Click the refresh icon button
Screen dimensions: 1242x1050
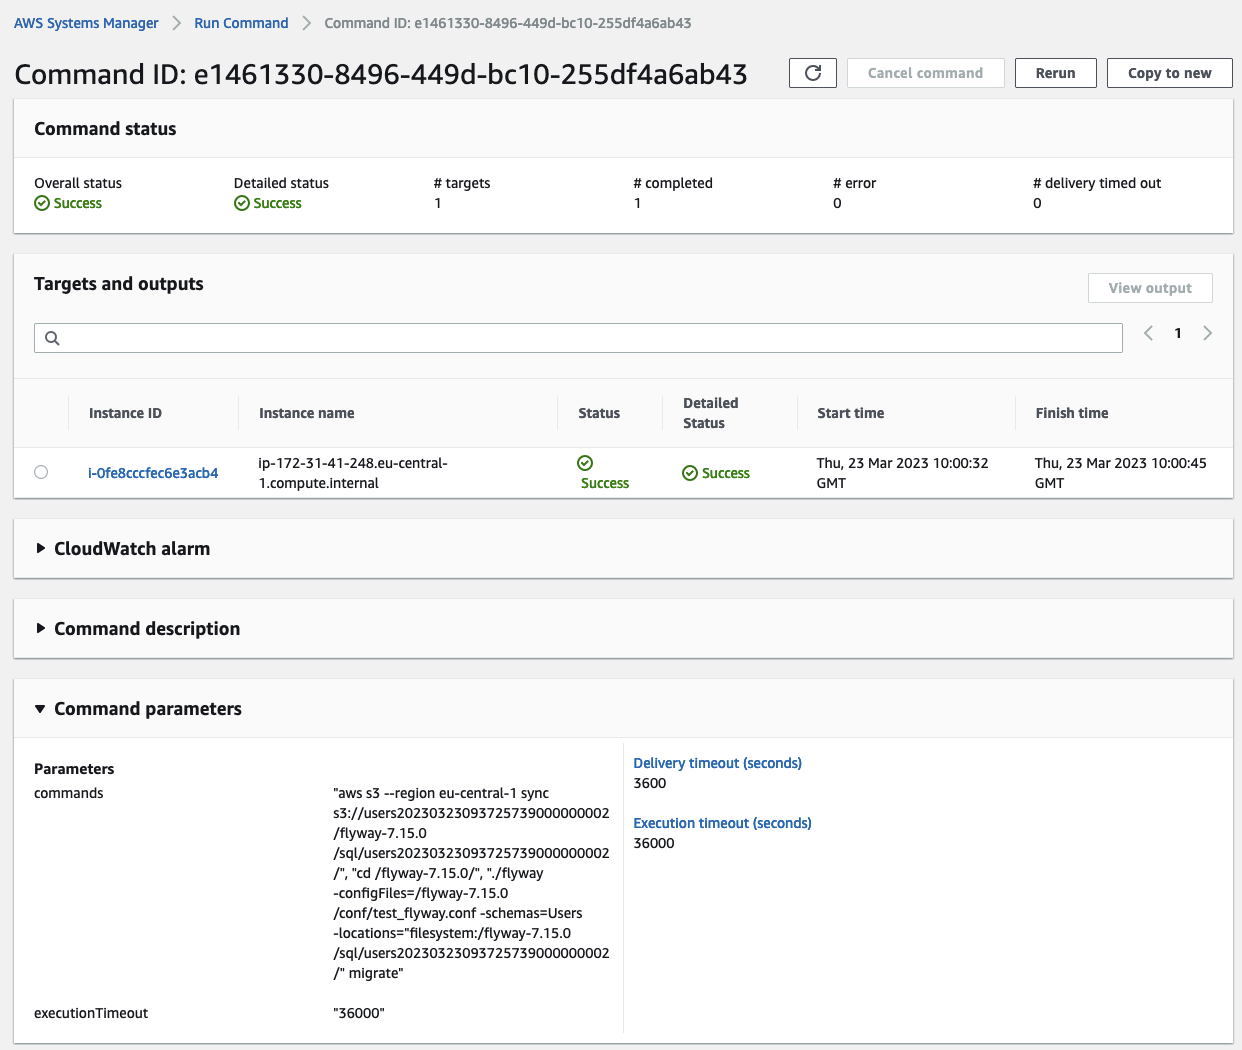tap(812, 73)
